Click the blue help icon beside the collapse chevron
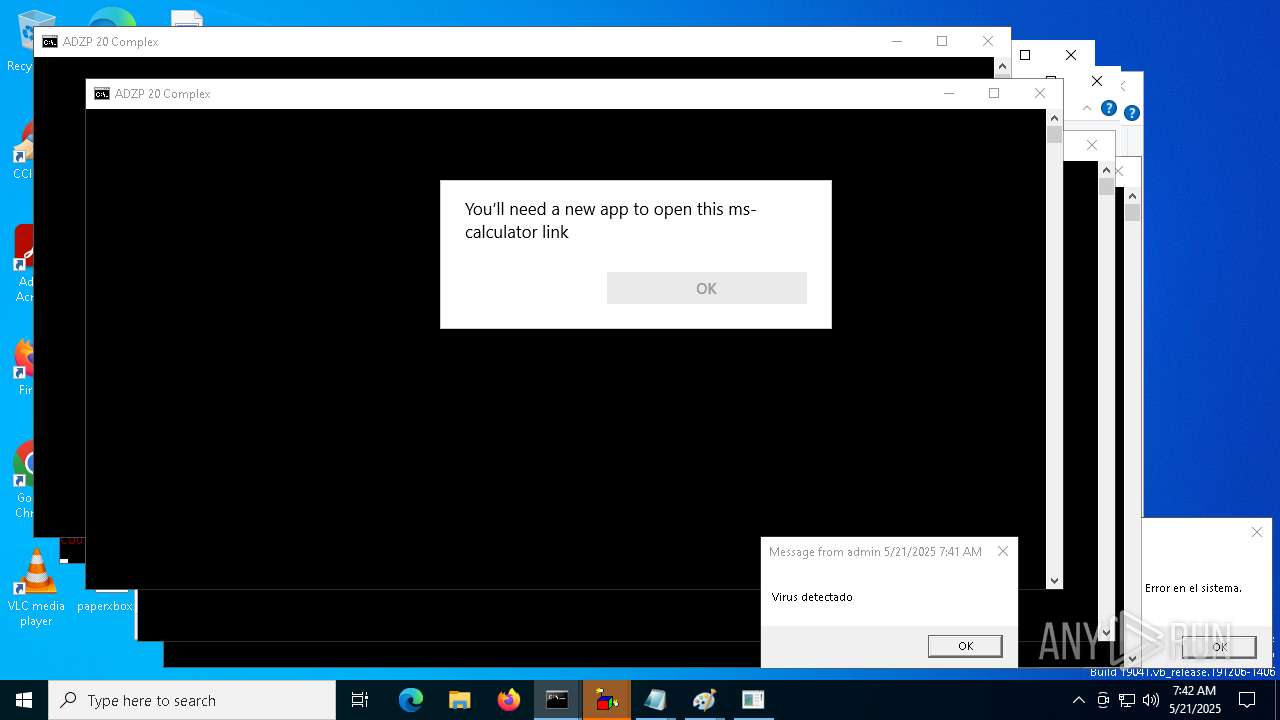The width and height of the screenshot is (1280, 720). tap(1108, 108)
